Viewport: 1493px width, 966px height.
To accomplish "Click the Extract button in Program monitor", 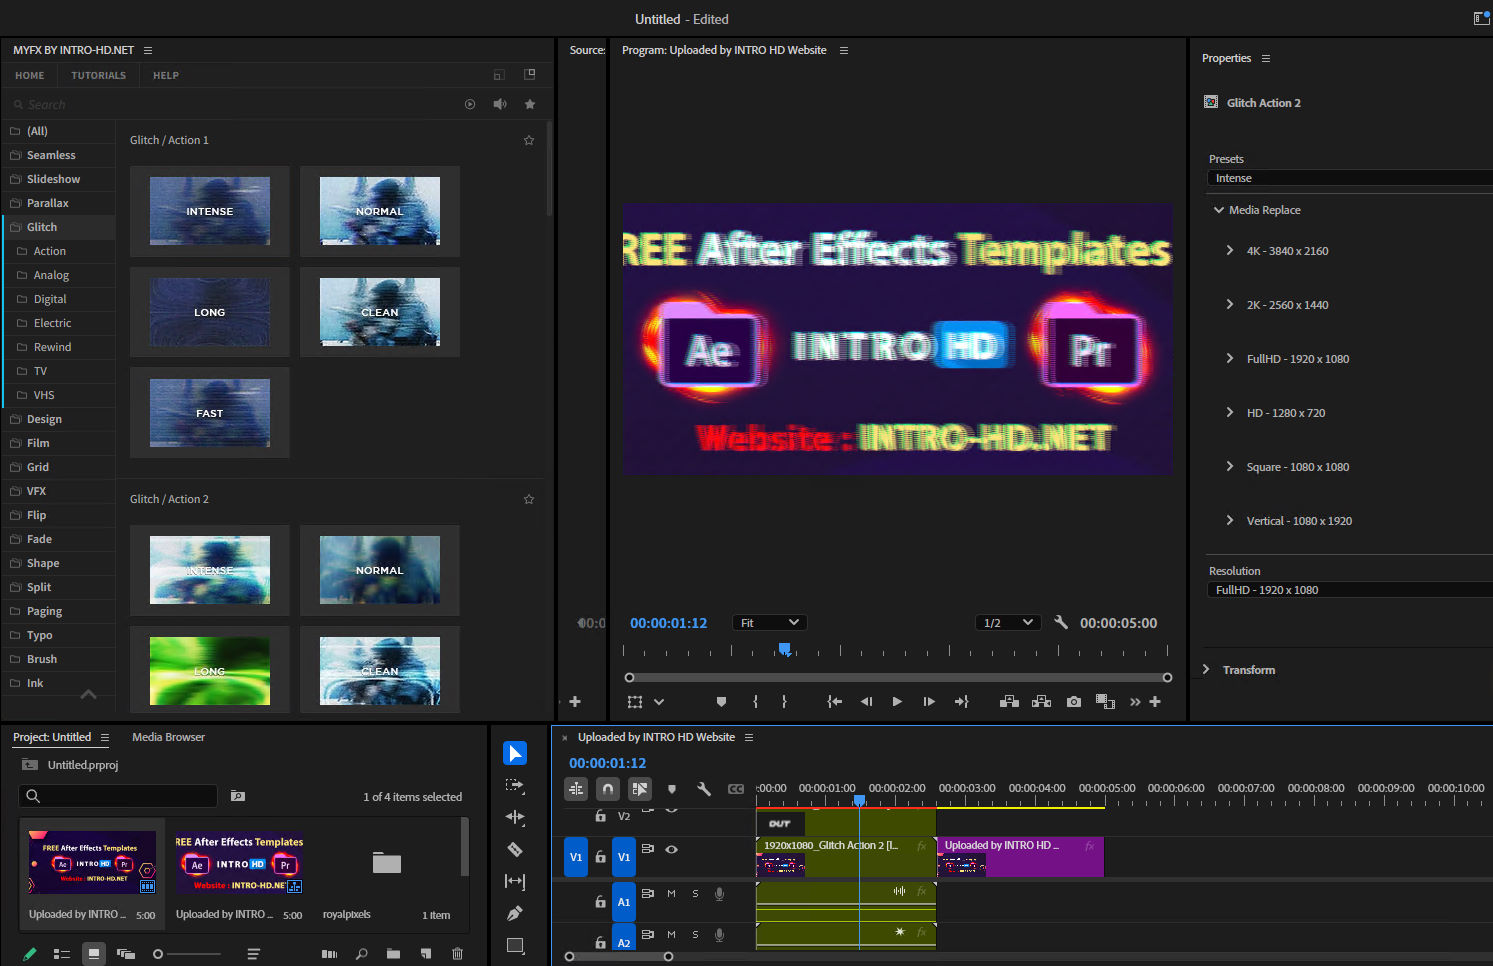I will (1041, 702).
